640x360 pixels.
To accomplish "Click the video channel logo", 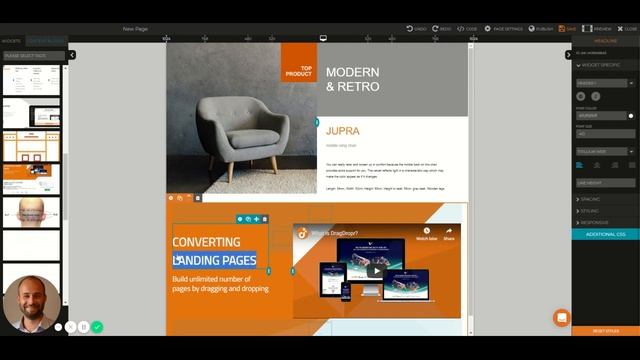I will click(x=302, y=233).
